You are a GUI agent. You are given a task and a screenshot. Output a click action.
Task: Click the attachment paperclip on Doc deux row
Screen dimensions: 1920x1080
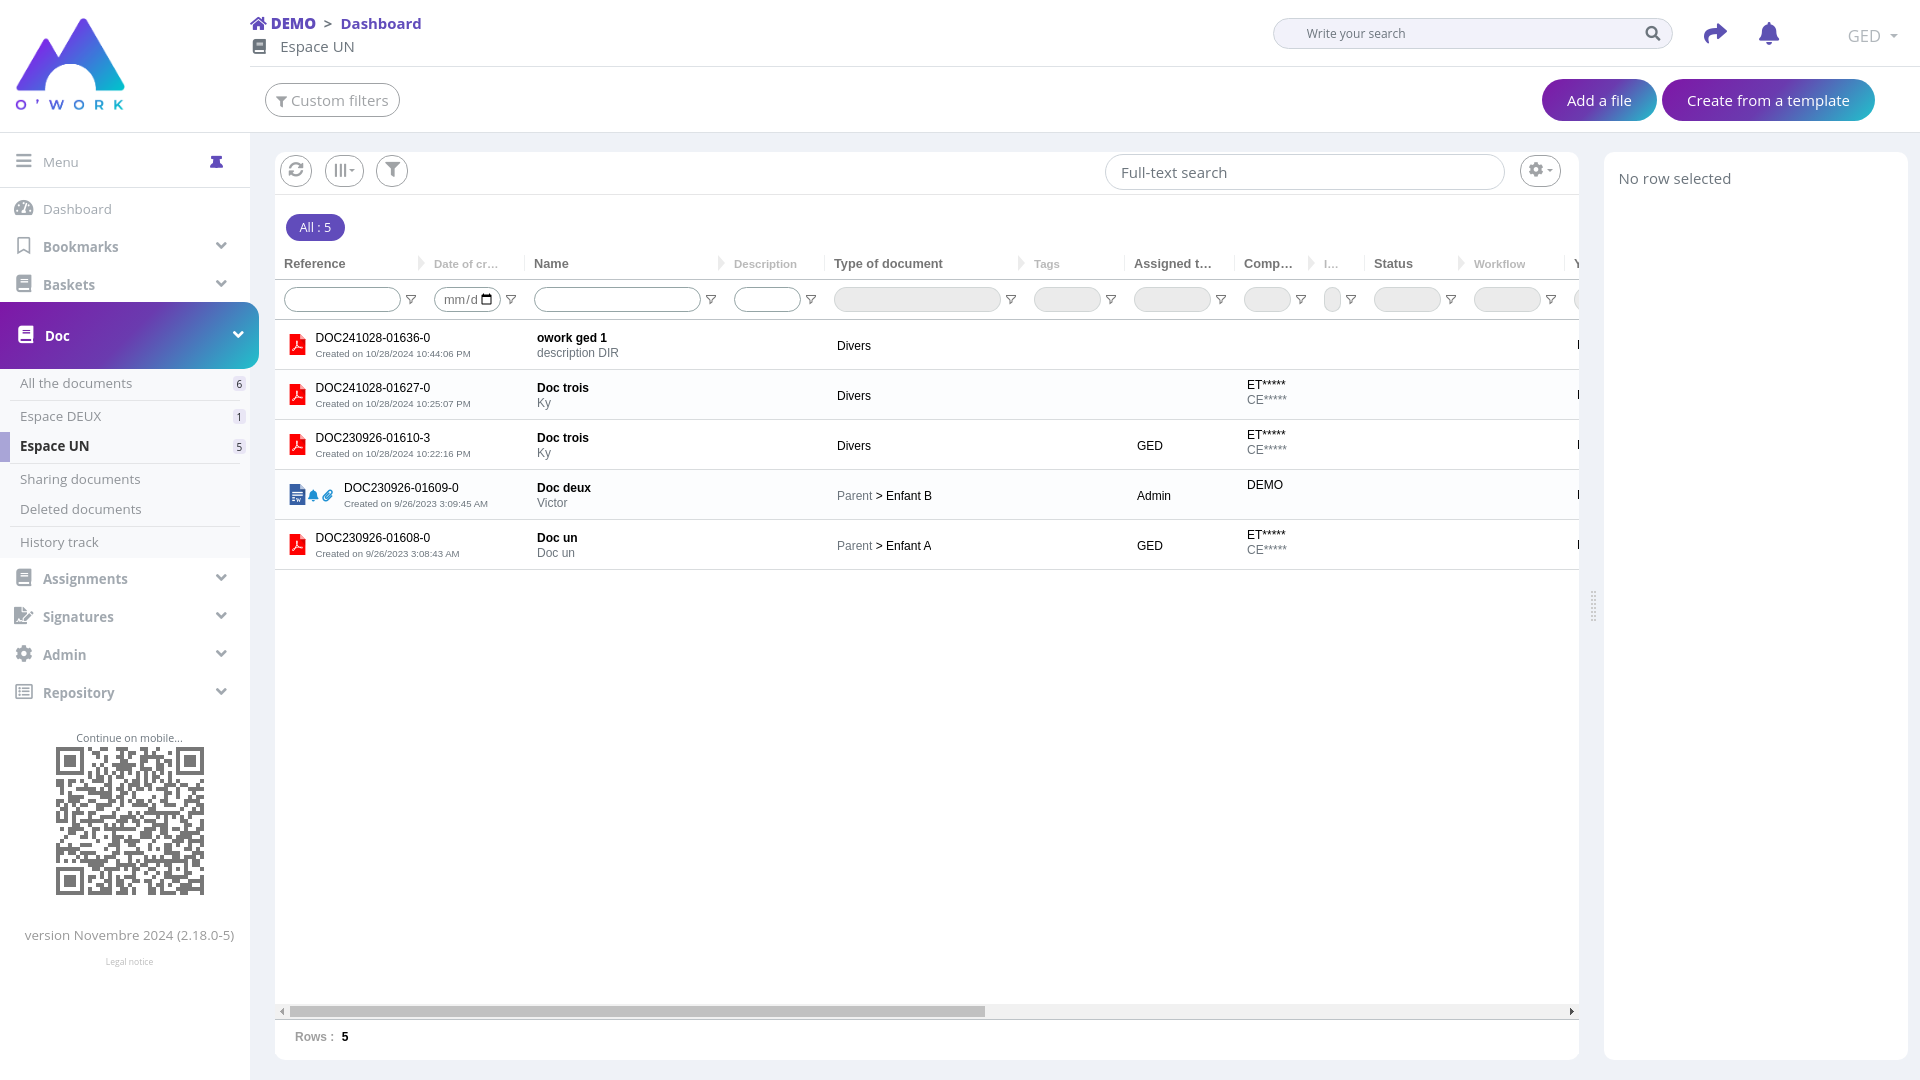pos(328,496)
